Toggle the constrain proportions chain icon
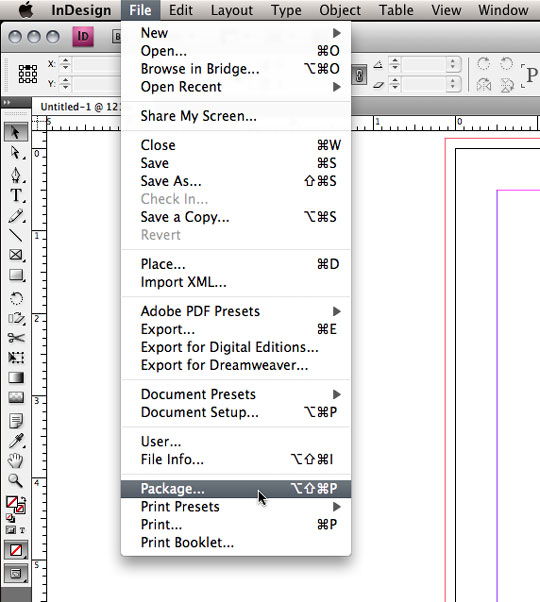Image resolution: width=540 pixels, height=602 pixels. point(359,75)
